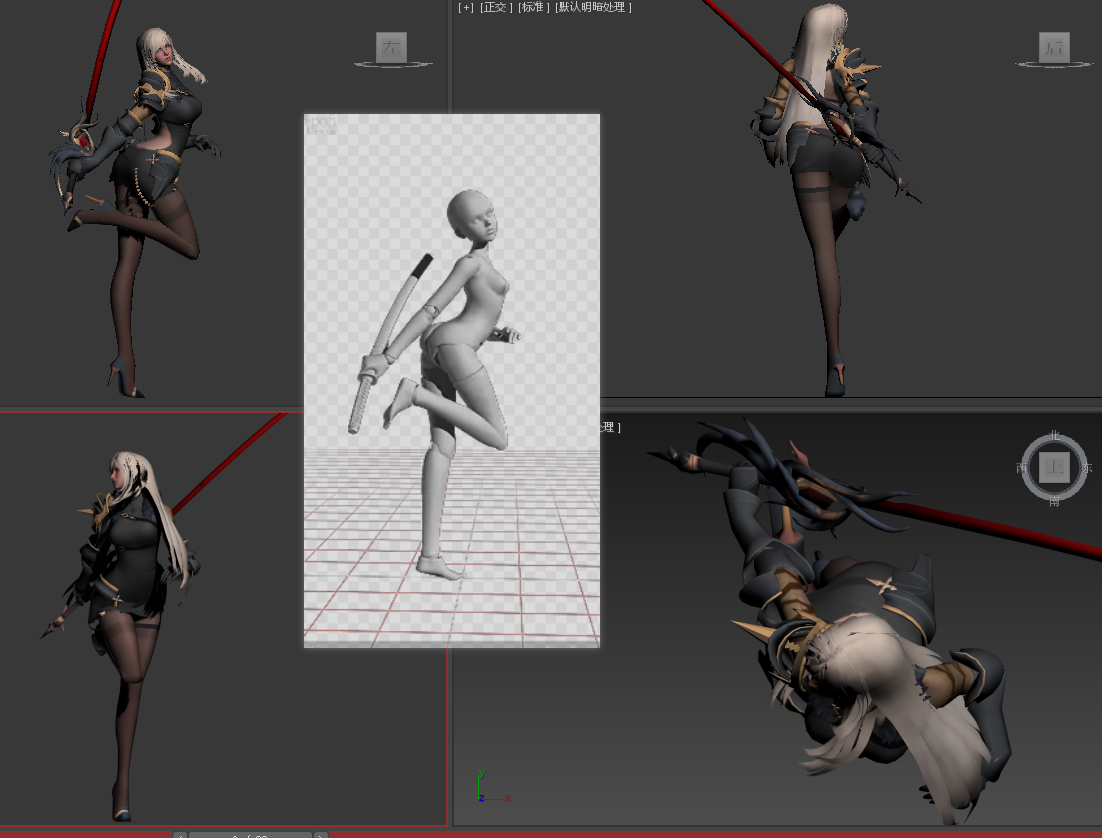Step the time slider back with left arrow
Viewport: 1102px width, 838px height.
coord(180,835)
